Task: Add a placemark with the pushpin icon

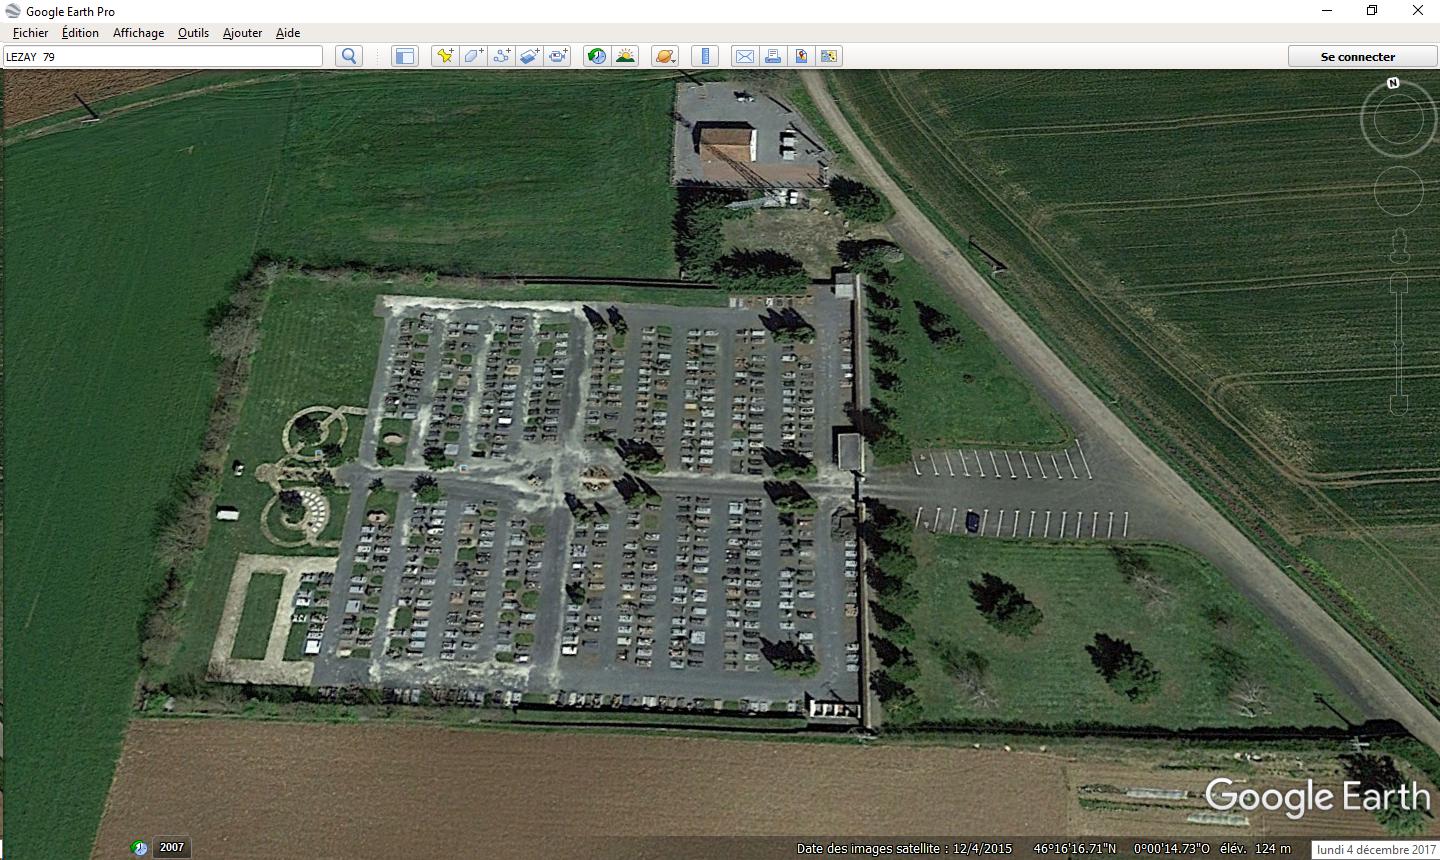Action: pyautogui.click(x=444, y=56)
